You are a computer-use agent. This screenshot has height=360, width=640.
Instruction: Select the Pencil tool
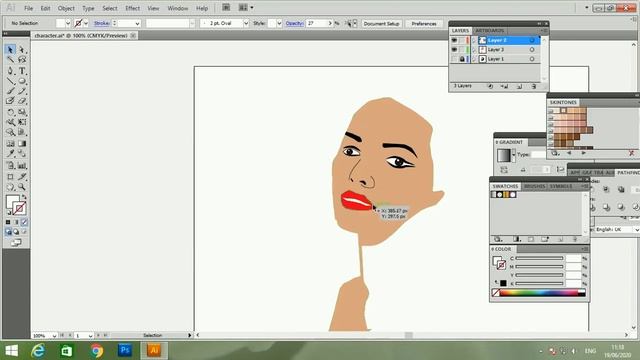(22, 91)
